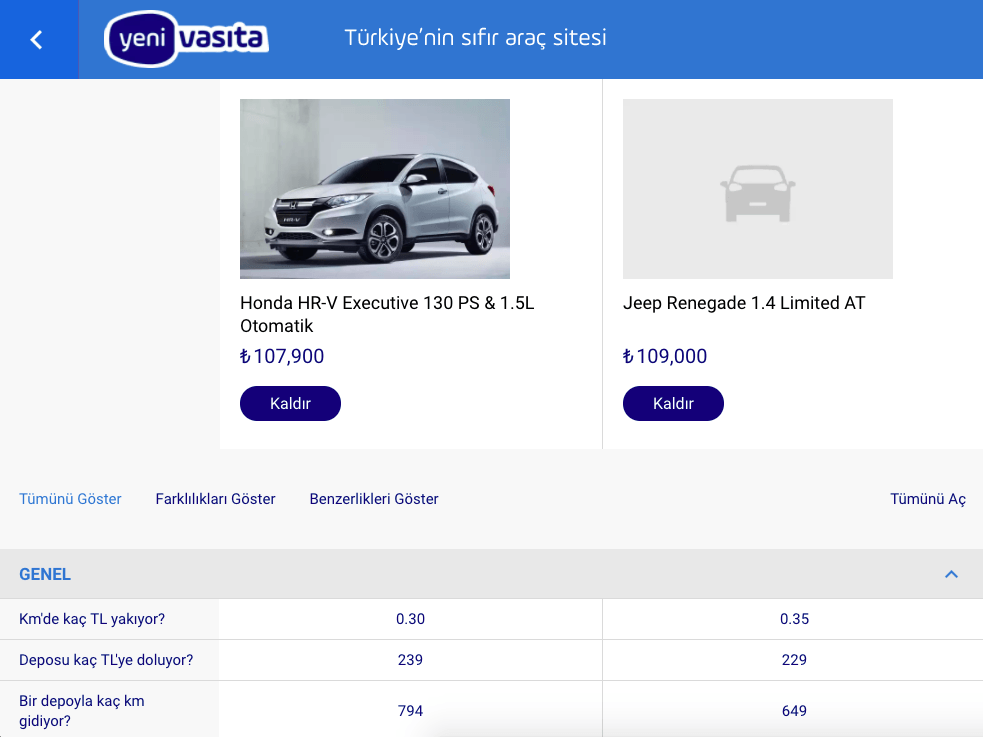The image size is (983, 737).
Task: Click the Turkish lira symbol next to 107,900
Action: (246, 356)
